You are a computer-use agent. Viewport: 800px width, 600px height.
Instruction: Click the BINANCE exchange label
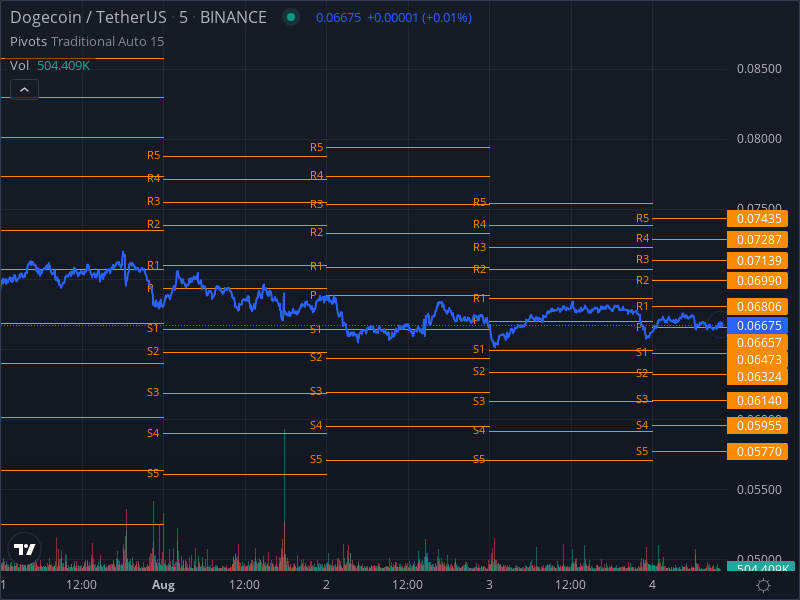coord(233,17)
